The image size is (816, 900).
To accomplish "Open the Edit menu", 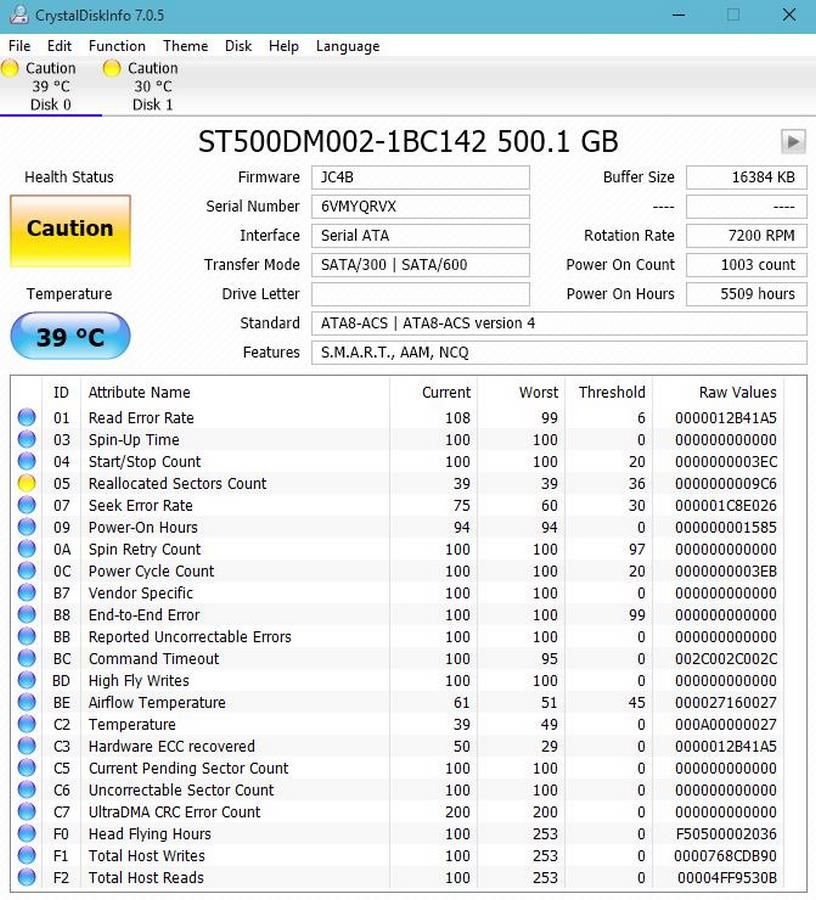I will point(59,46).
